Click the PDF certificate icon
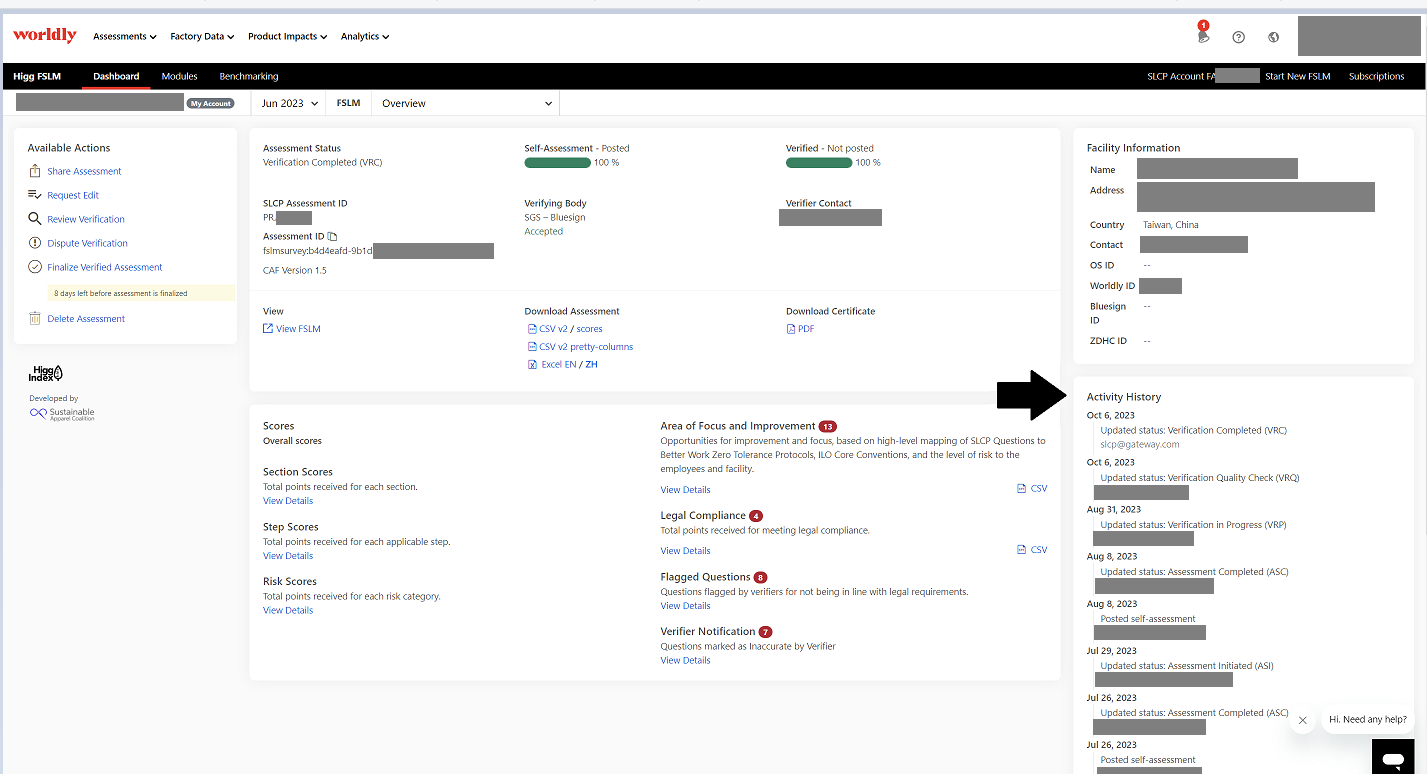1427x774 pixels. click(x=791, y=329)
